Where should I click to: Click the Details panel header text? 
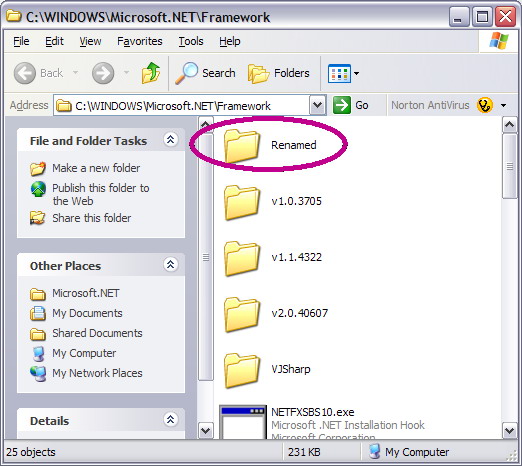point(49,421)
